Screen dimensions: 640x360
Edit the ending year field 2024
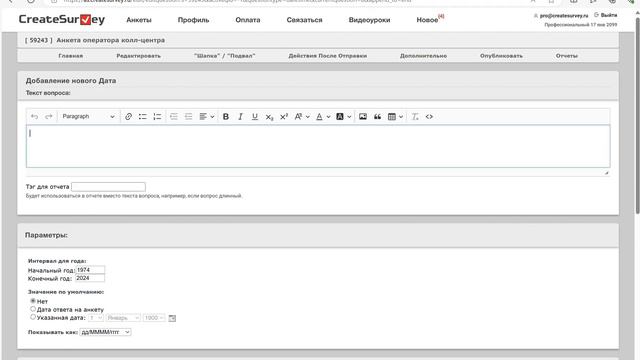(x=90, y=278)
